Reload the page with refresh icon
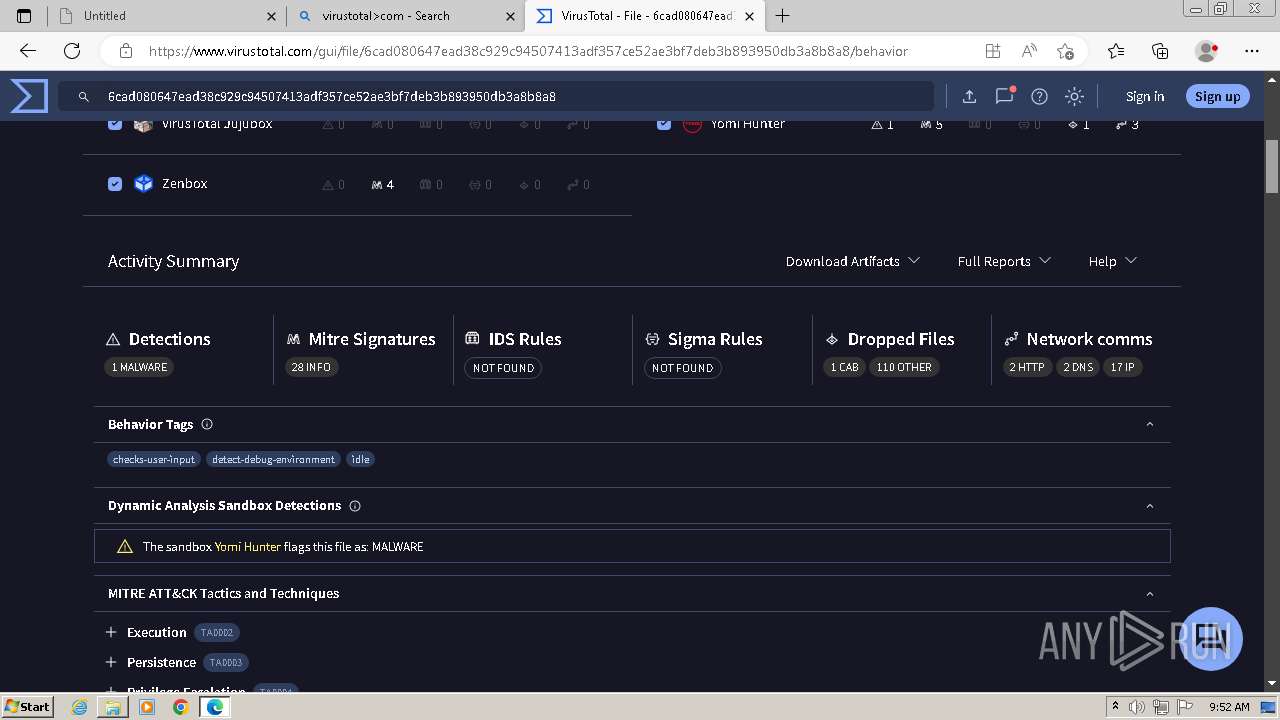The image size is (1280, 720). coord(72,51)
